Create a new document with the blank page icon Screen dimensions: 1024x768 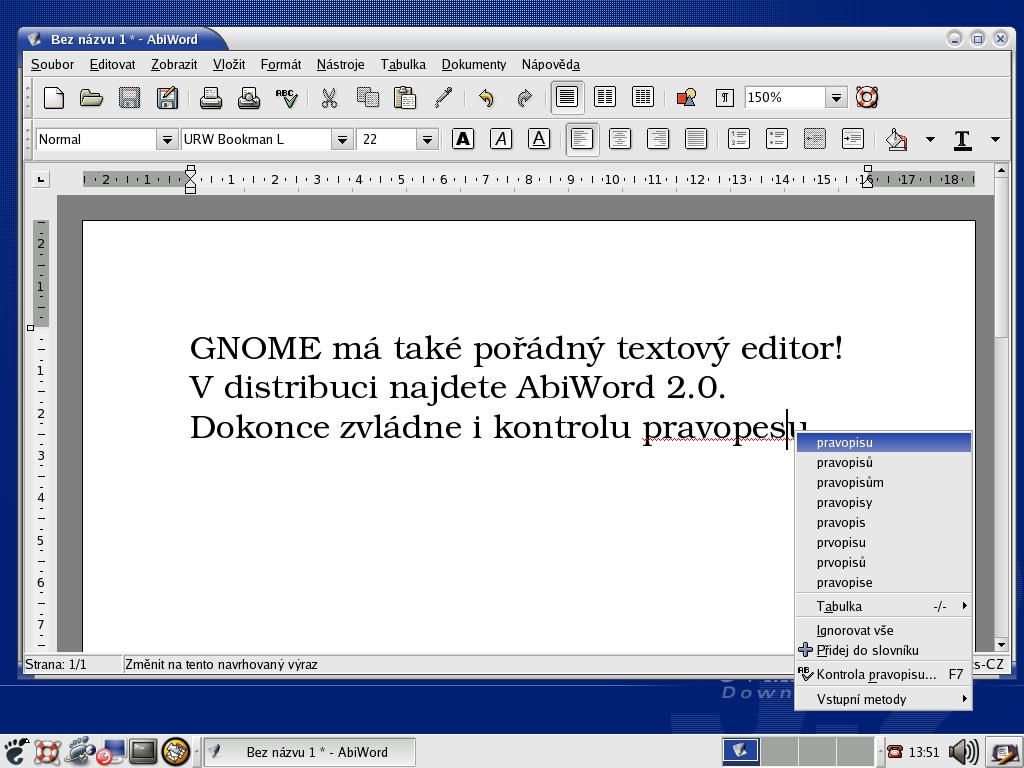(x=54, y=98)
